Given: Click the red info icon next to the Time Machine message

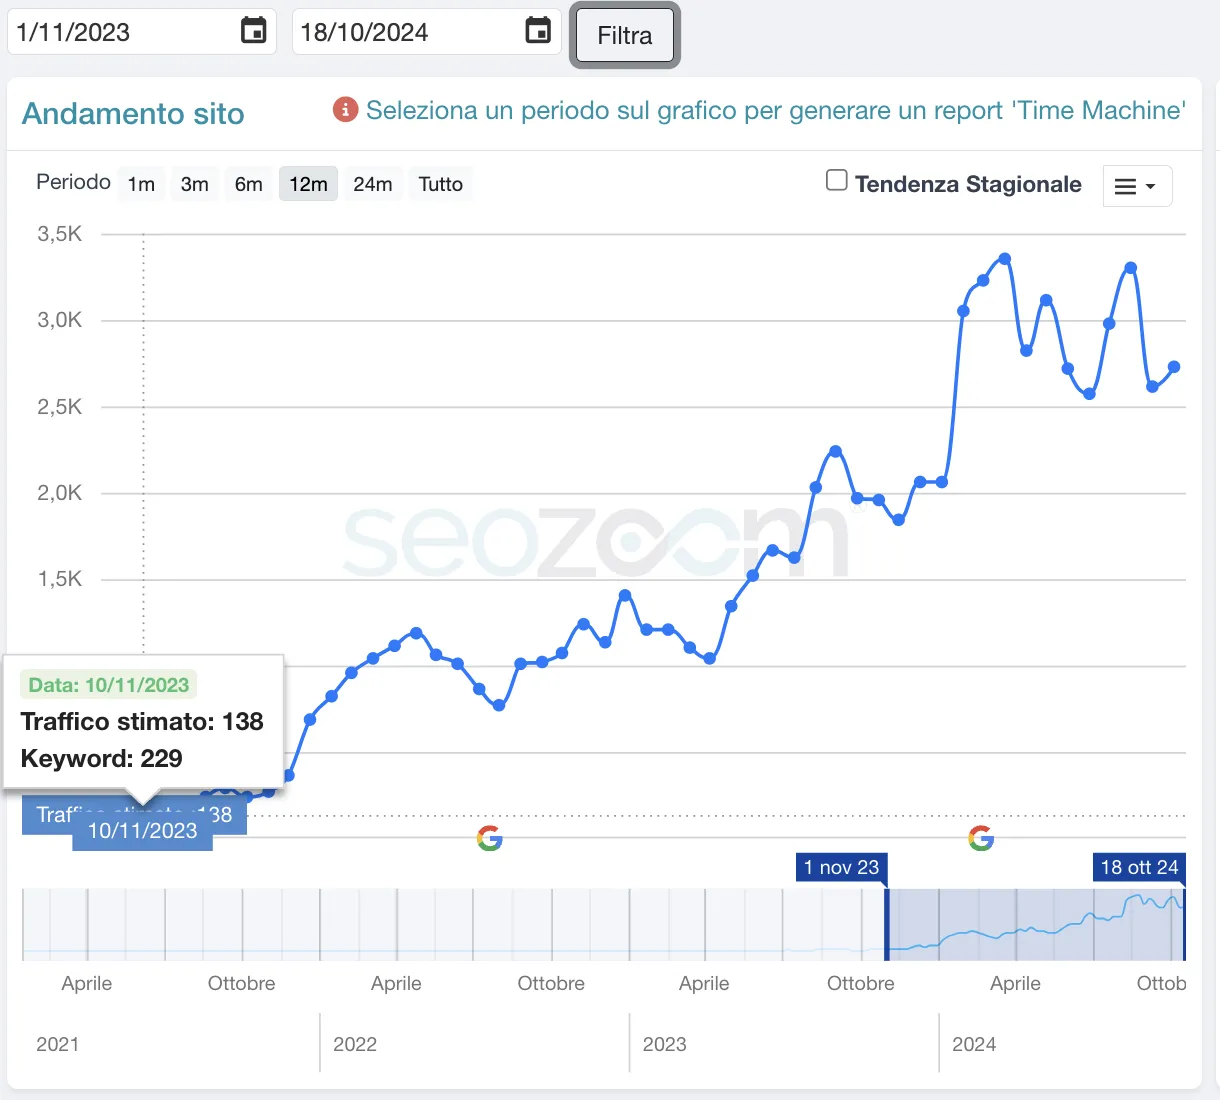Looking at the screenshot, I should [345, 110].
